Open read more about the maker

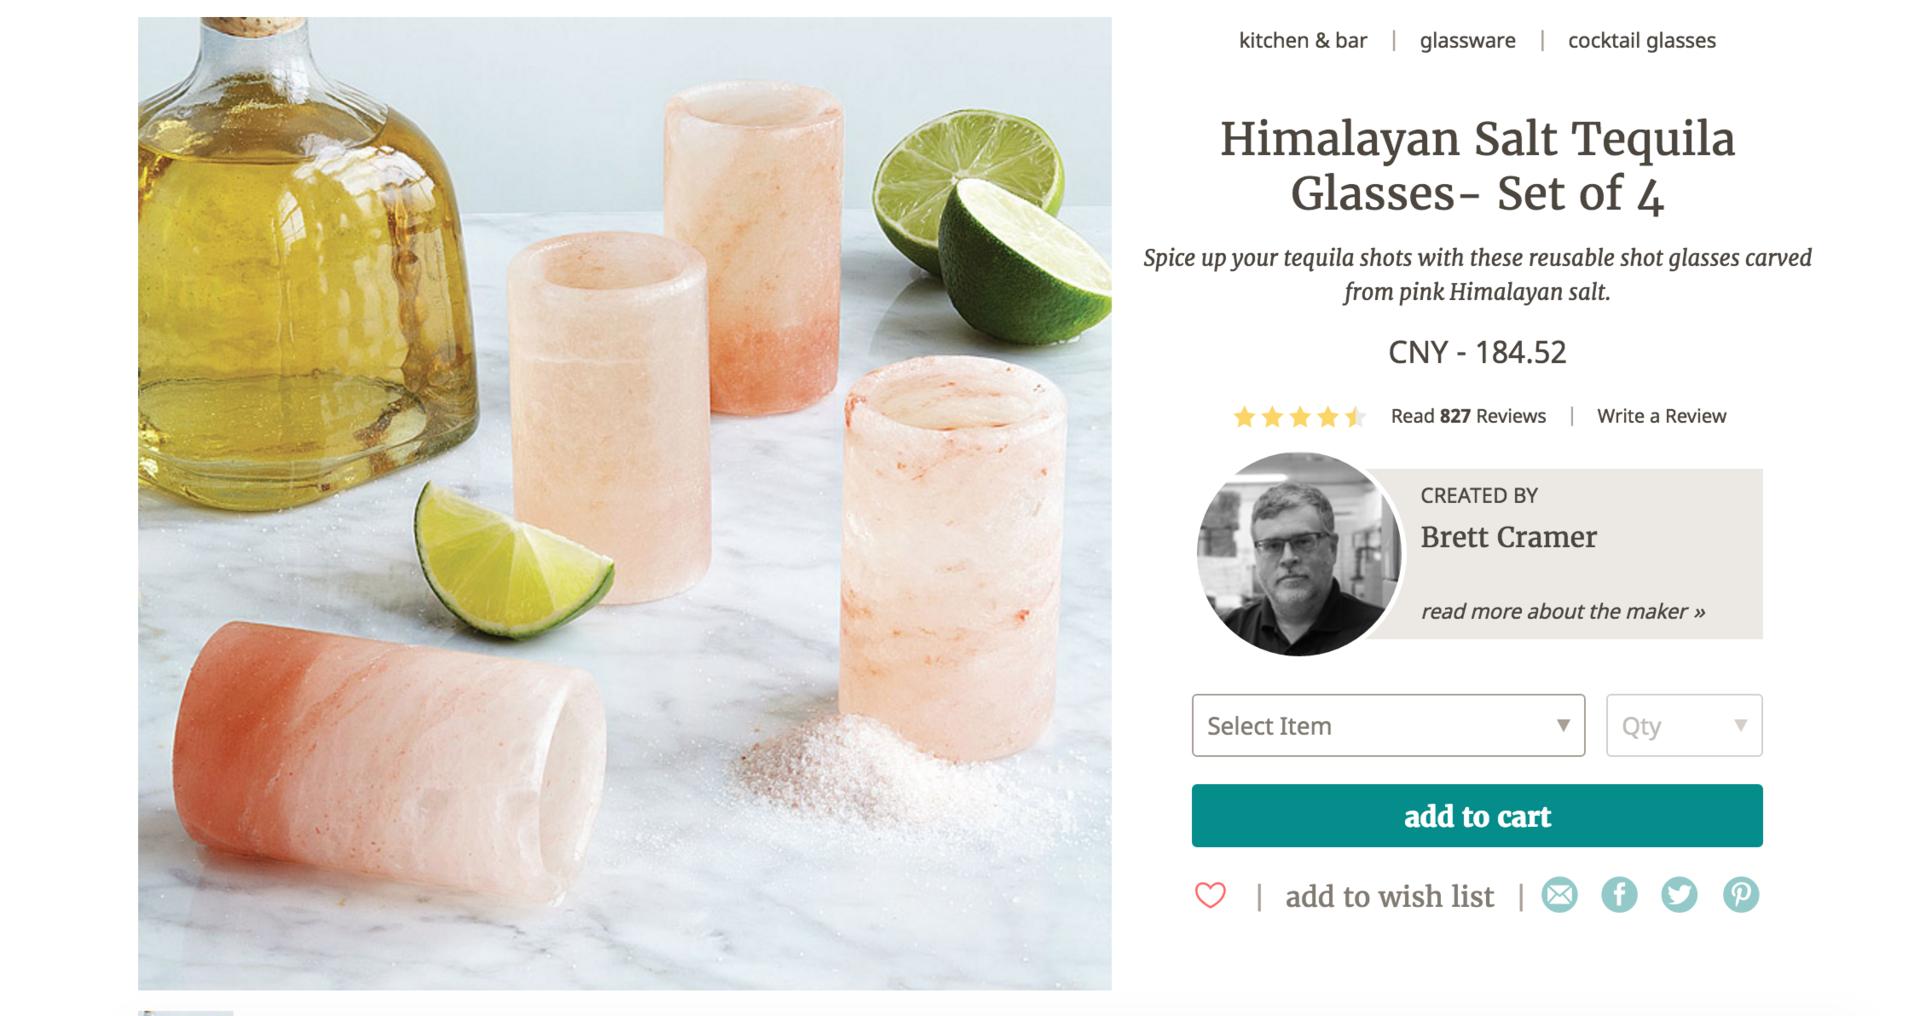(1562, 611)
